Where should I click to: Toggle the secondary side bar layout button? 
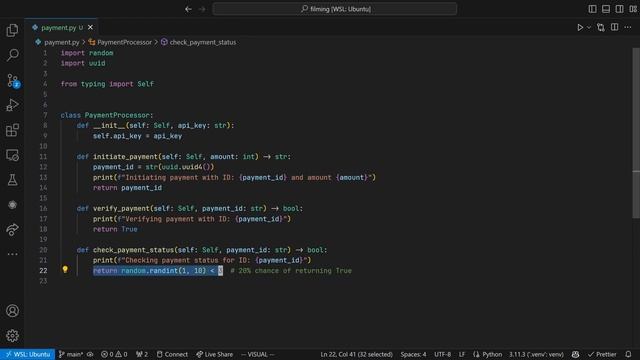pos(619,9)
